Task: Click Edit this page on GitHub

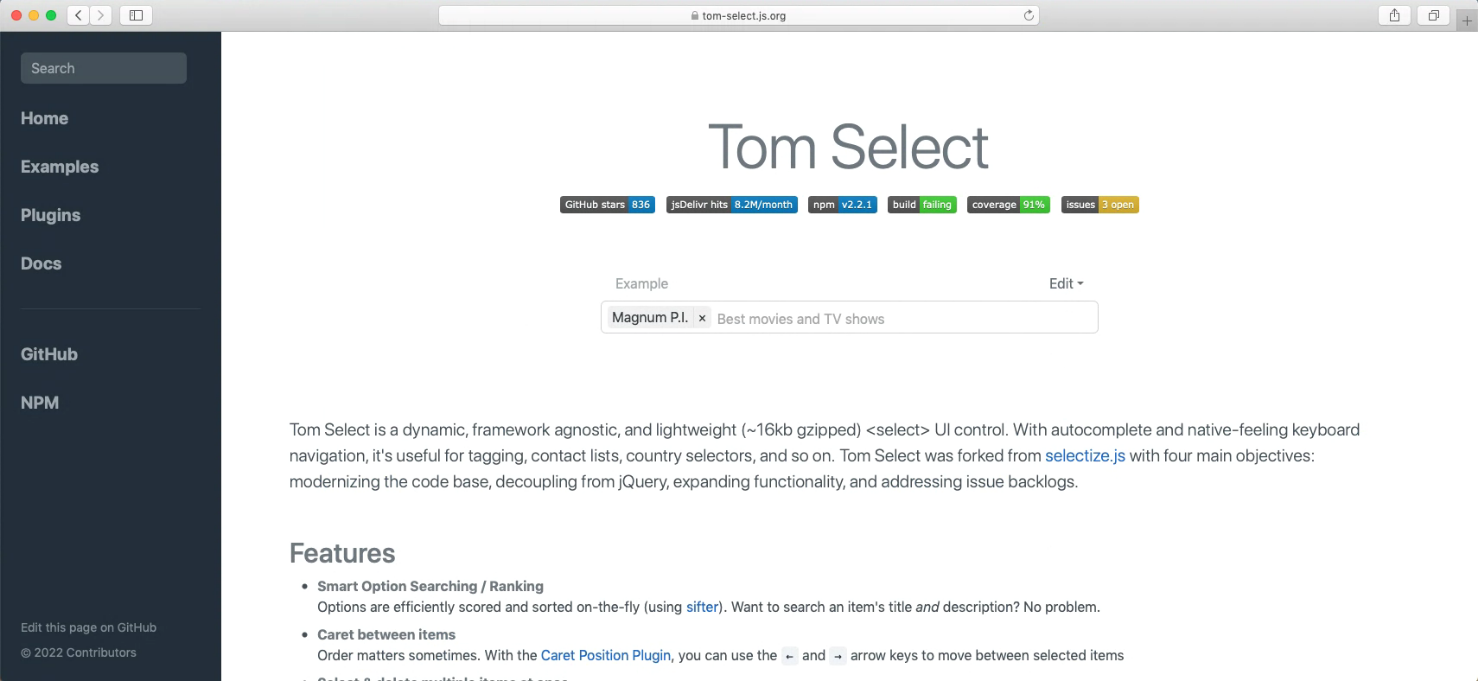Action: pos(88,627)
